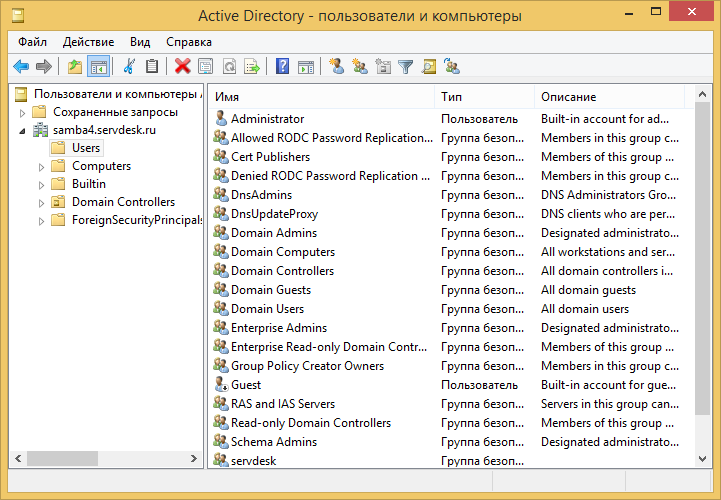Click the Domain Controllers OU folder icon
721x500 pixels.
pyautogui.click(x=58, y=202)
